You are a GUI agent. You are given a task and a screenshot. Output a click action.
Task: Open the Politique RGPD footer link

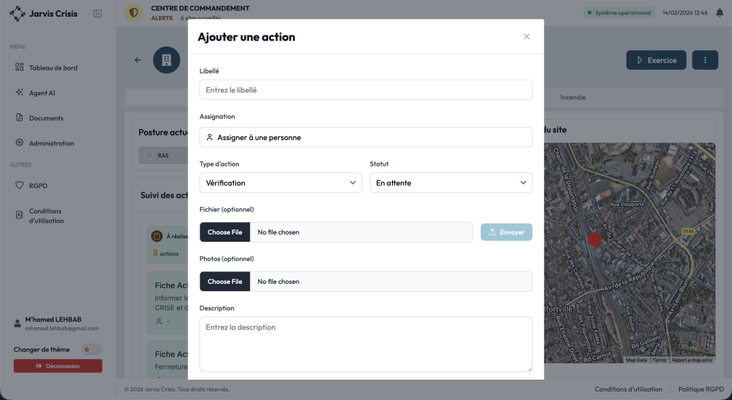click(701, 389)
